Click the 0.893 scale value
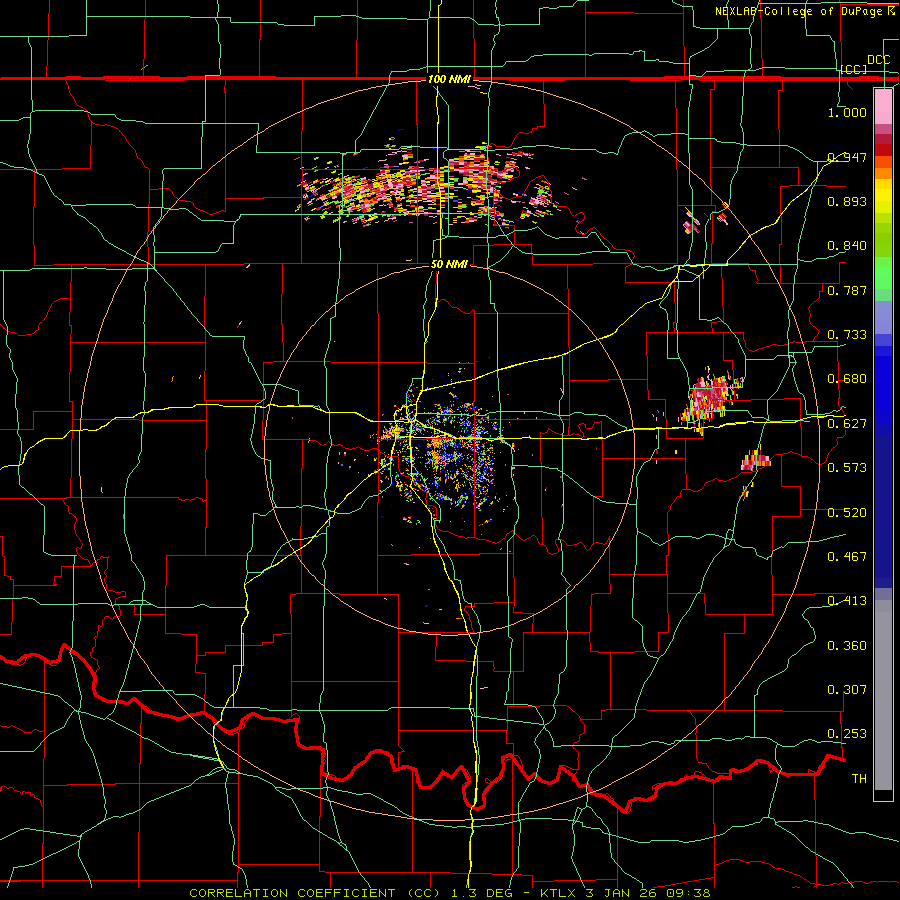900x900 pixels. click(x=847, y=201)
